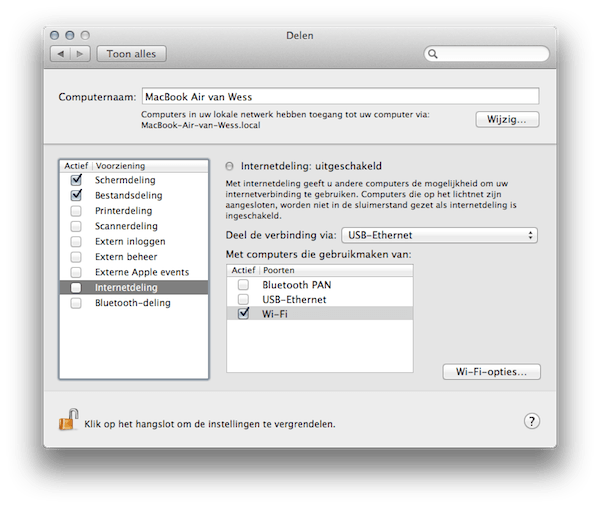Click the back navigation arrow
This screenshot has height=508, width=600.
pos(60,54)
